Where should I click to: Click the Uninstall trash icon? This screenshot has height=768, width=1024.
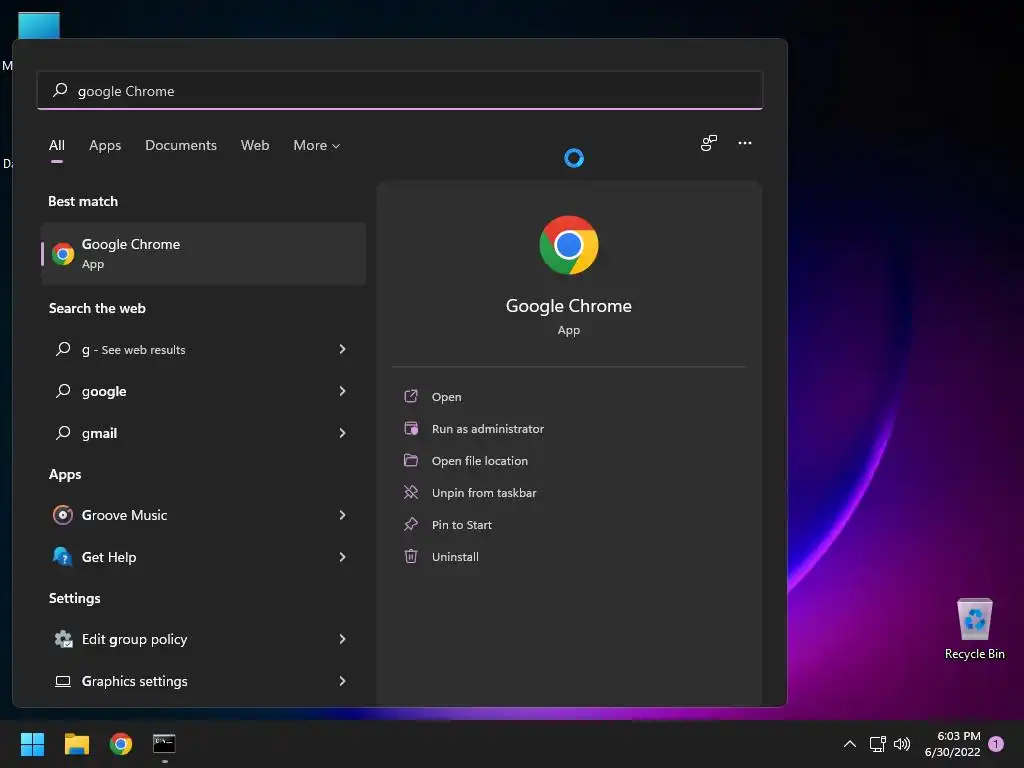pos(411,556)
